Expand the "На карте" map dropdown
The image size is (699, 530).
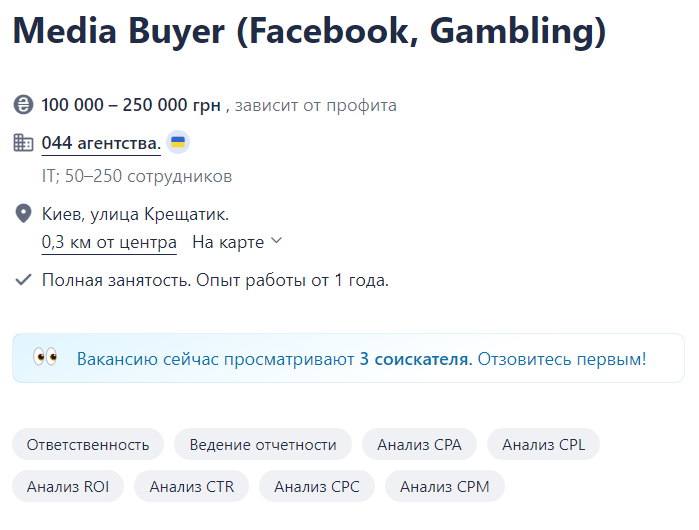pos(228,242)
